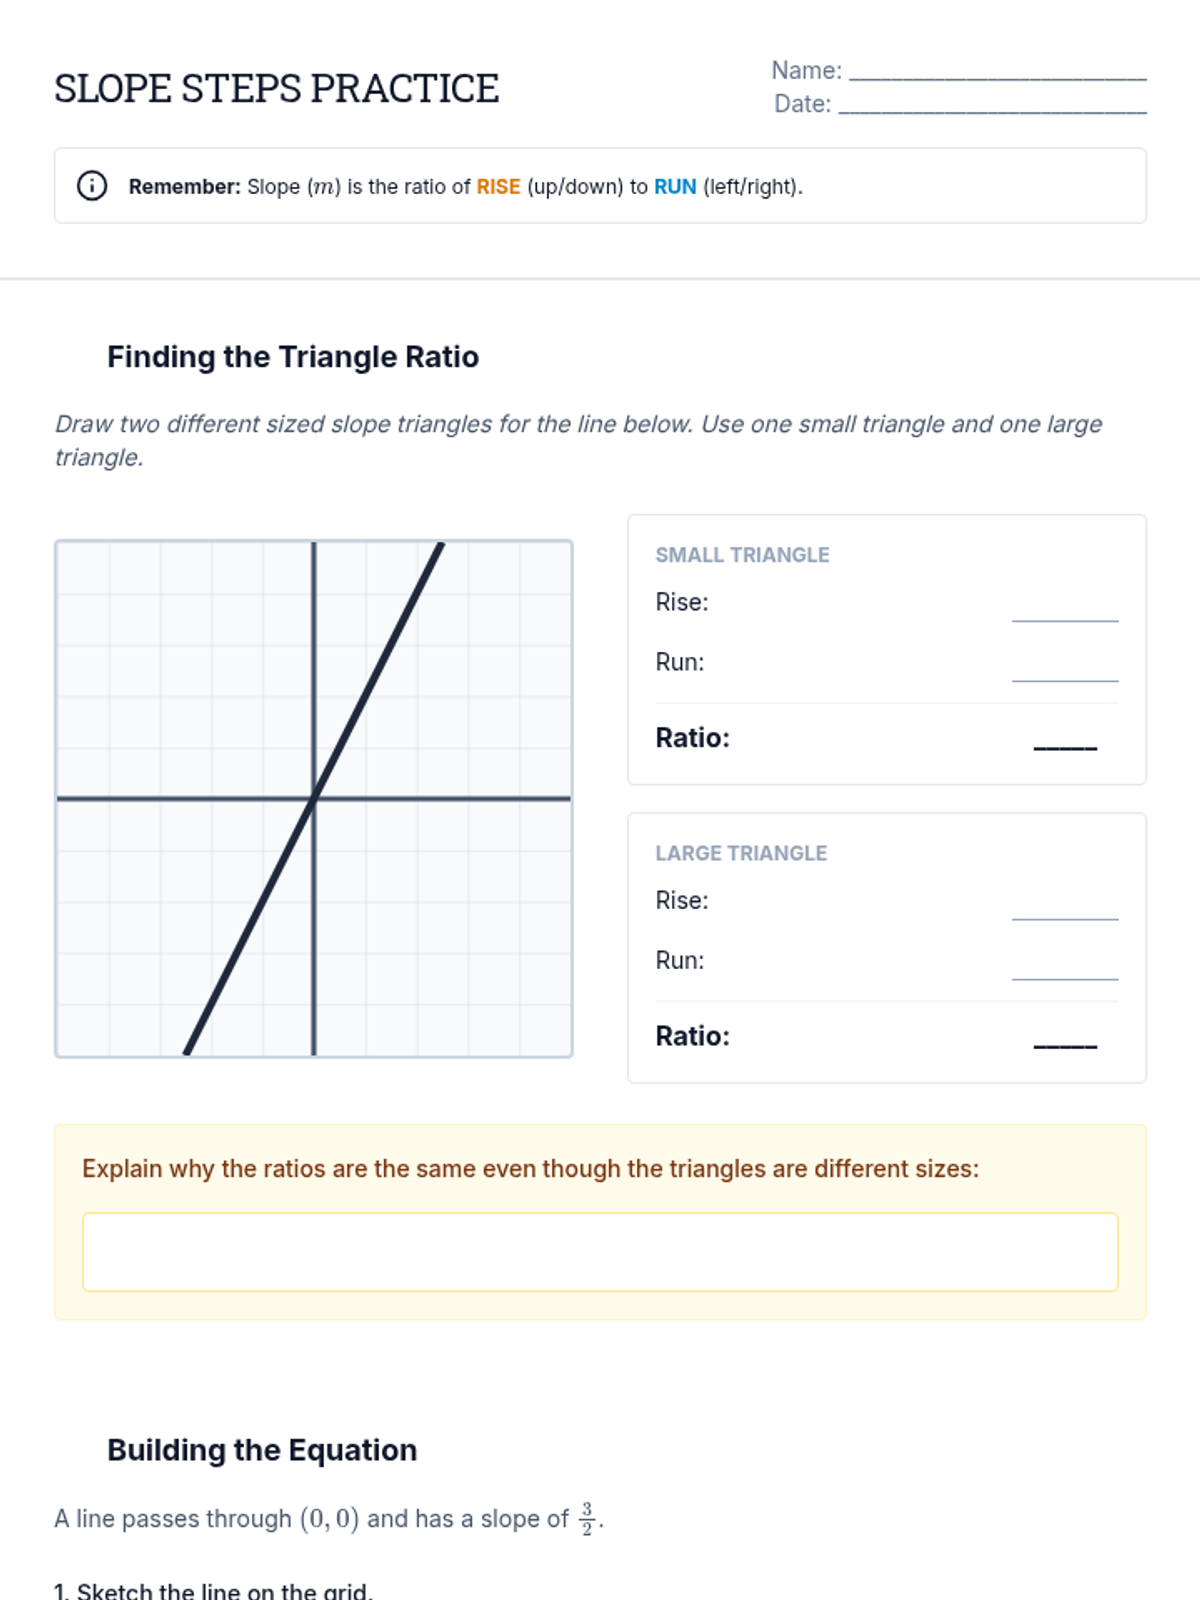
Task: Click the origin of the graph
Action: click(x=314, y=798)
